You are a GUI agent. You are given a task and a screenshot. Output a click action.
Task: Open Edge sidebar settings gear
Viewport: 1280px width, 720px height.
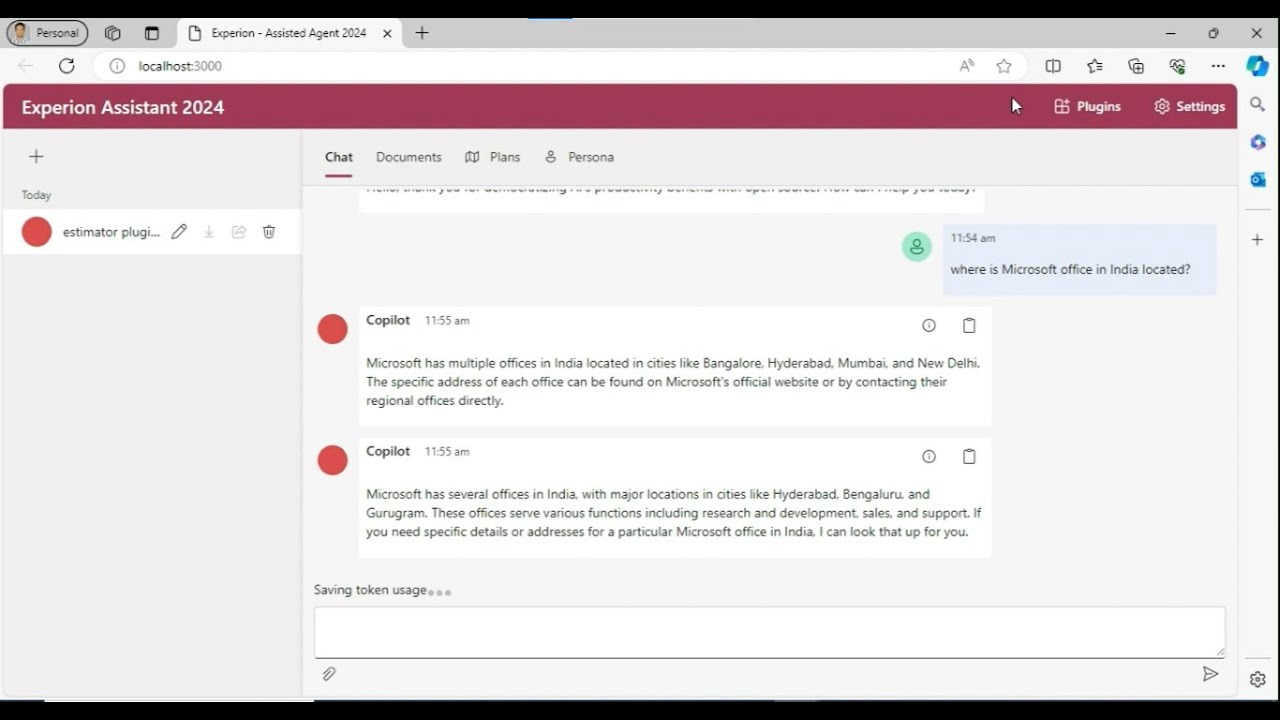pyautogui.click(x=1258, y=679)
